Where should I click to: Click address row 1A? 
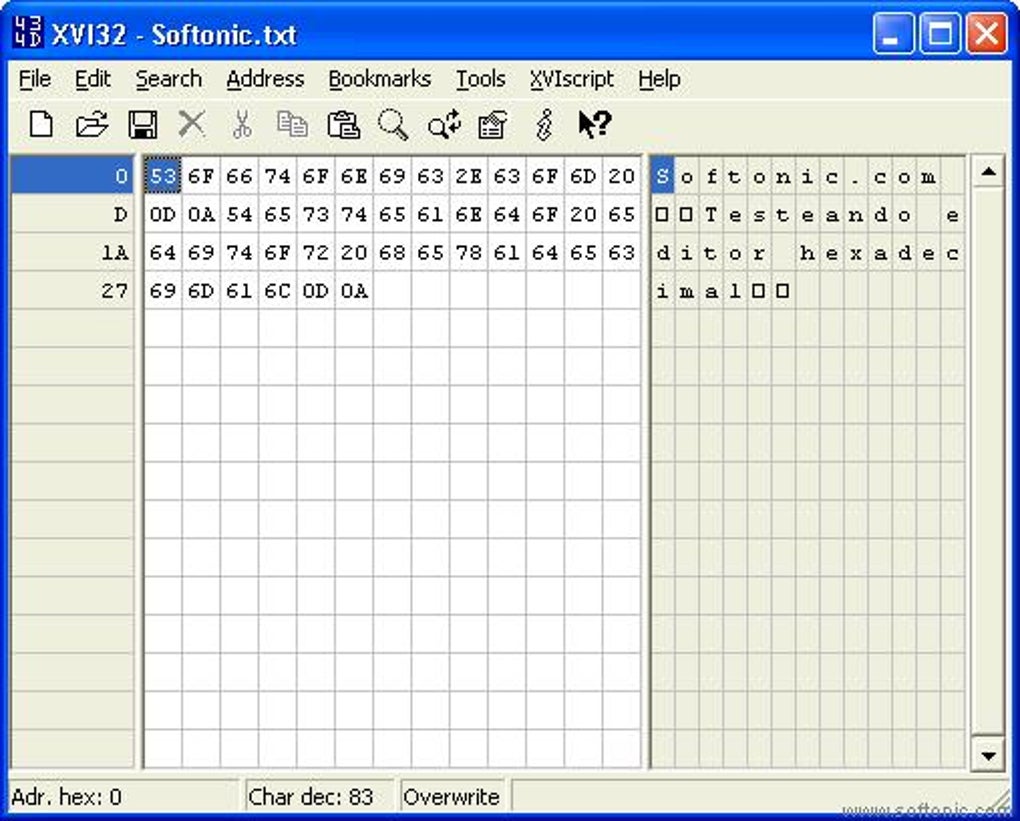coord(72,252)
